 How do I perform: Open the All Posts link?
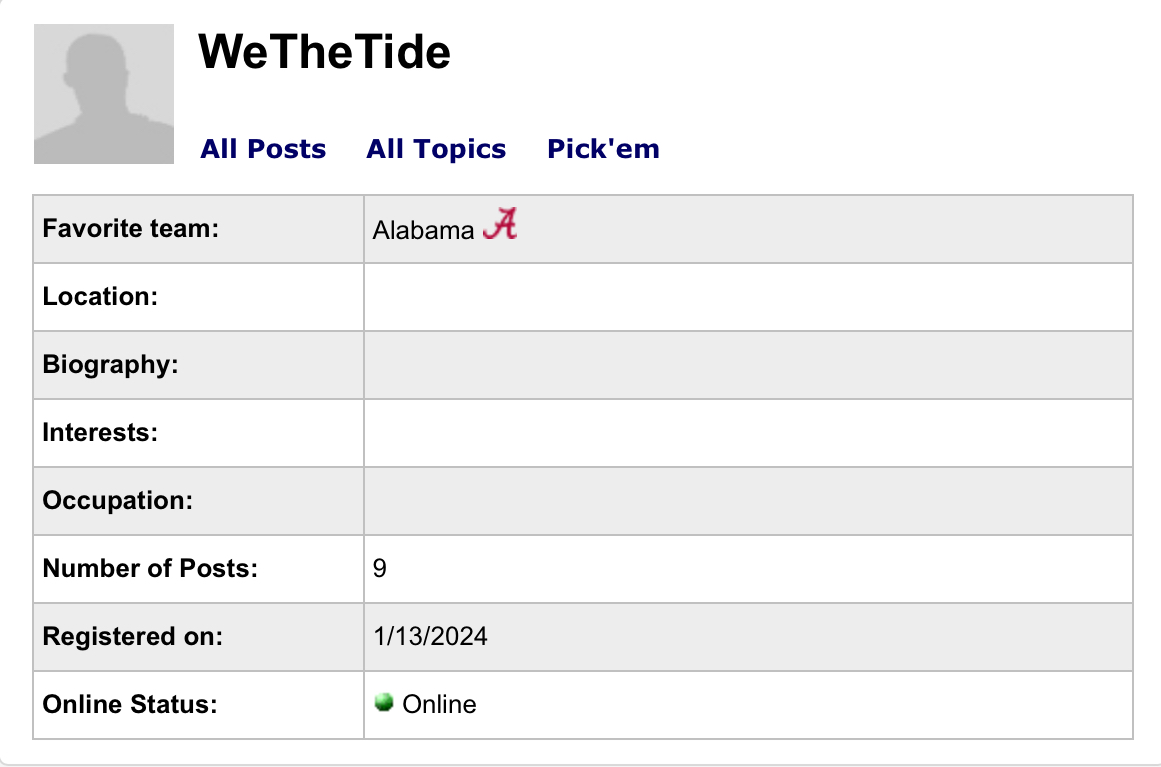[x=263, y=149]
